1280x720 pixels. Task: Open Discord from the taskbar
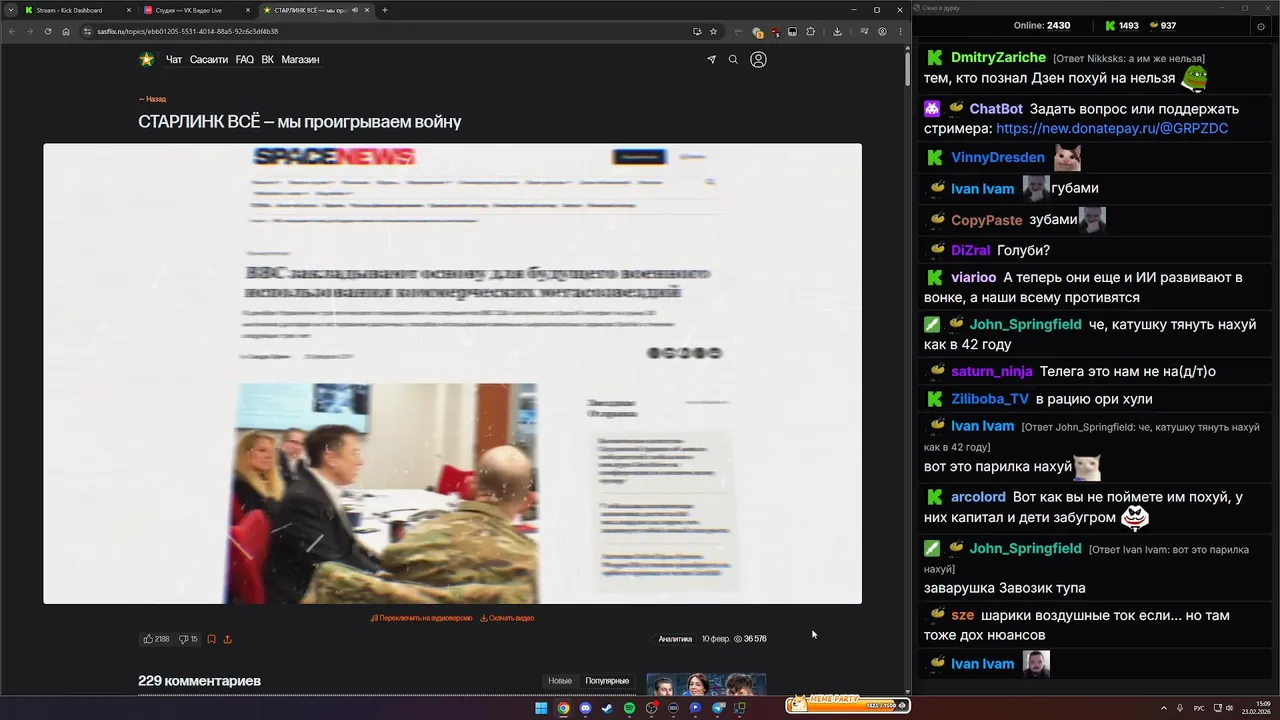pyautogui.click(x=585, y=708)
